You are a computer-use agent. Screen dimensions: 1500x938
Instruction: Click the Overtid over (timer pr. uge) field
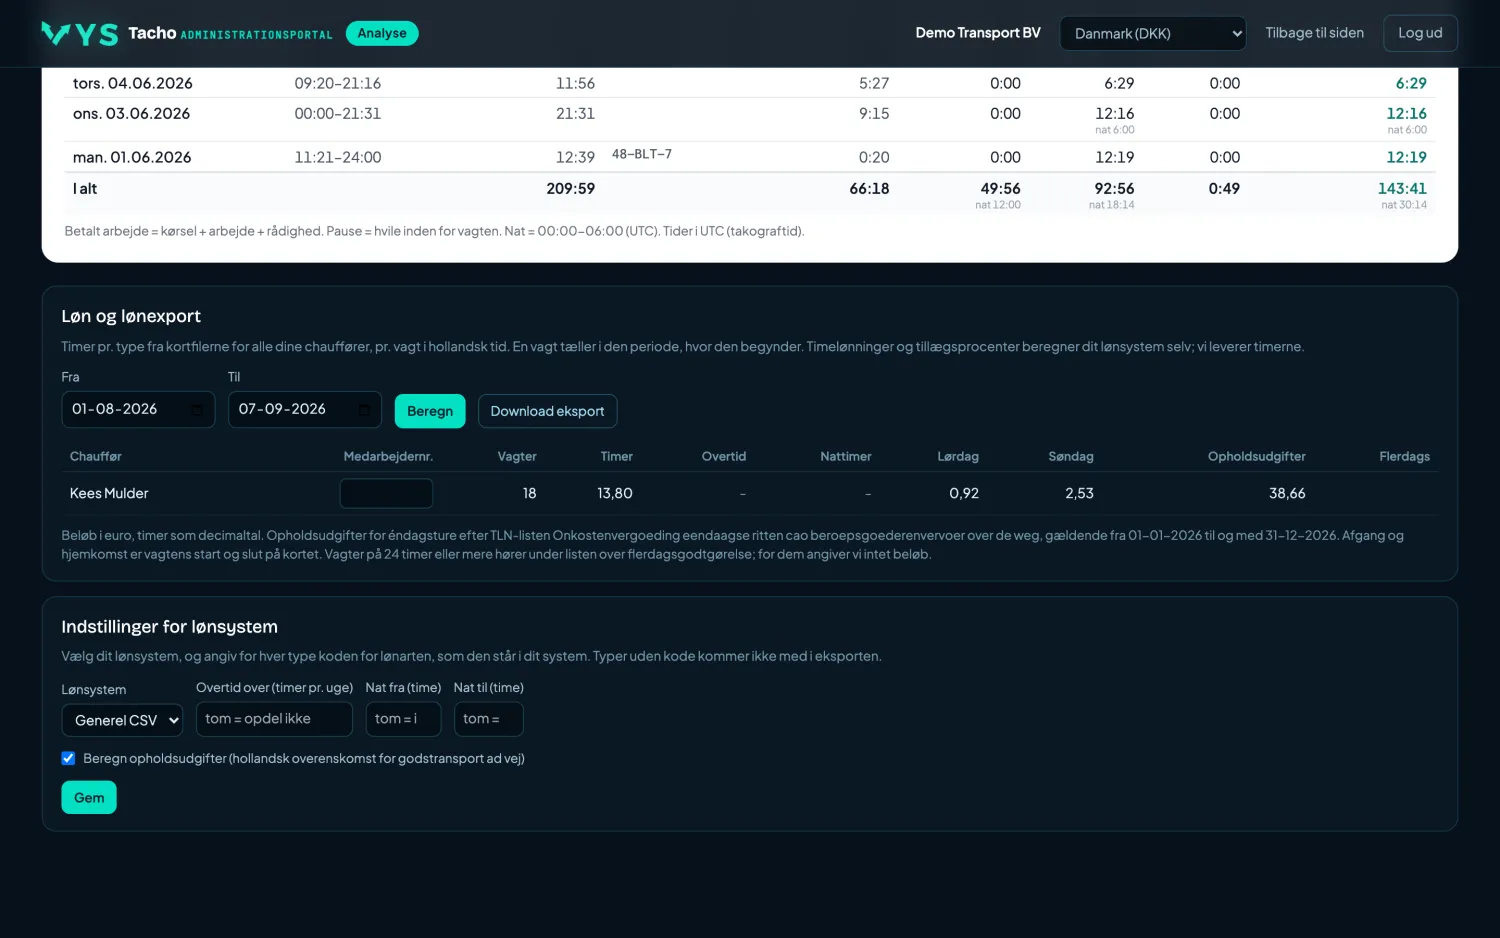point(274,719)
